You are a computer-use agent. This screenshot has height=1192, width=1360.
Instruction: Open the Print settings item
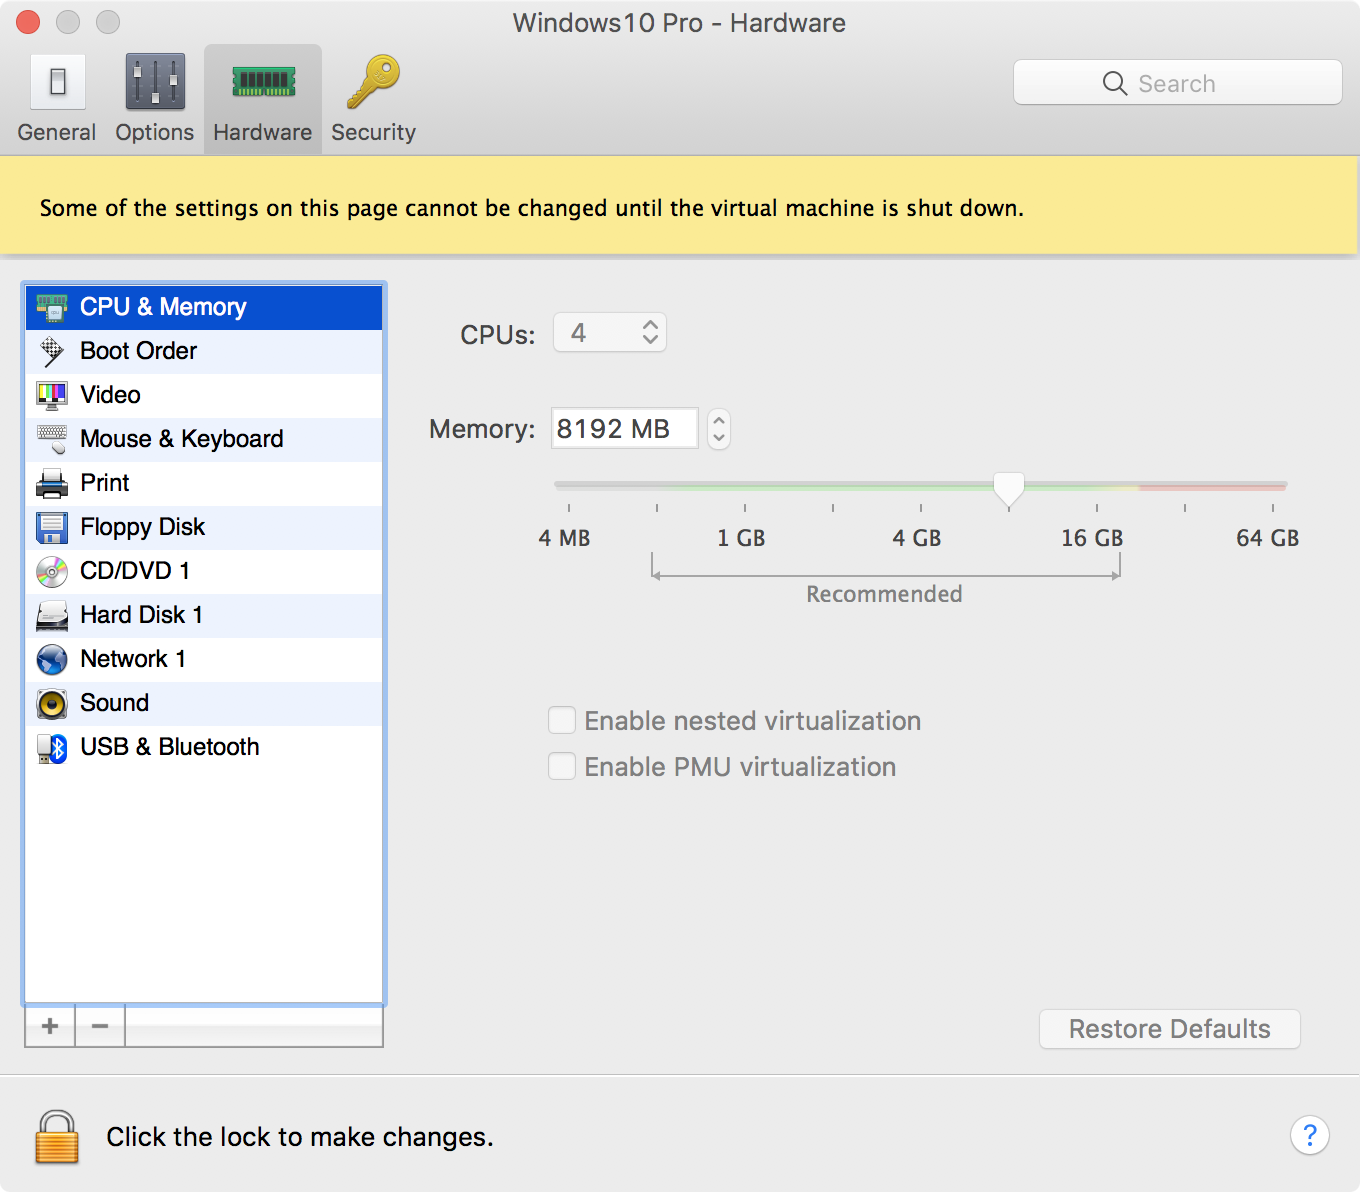click(204, 483)
